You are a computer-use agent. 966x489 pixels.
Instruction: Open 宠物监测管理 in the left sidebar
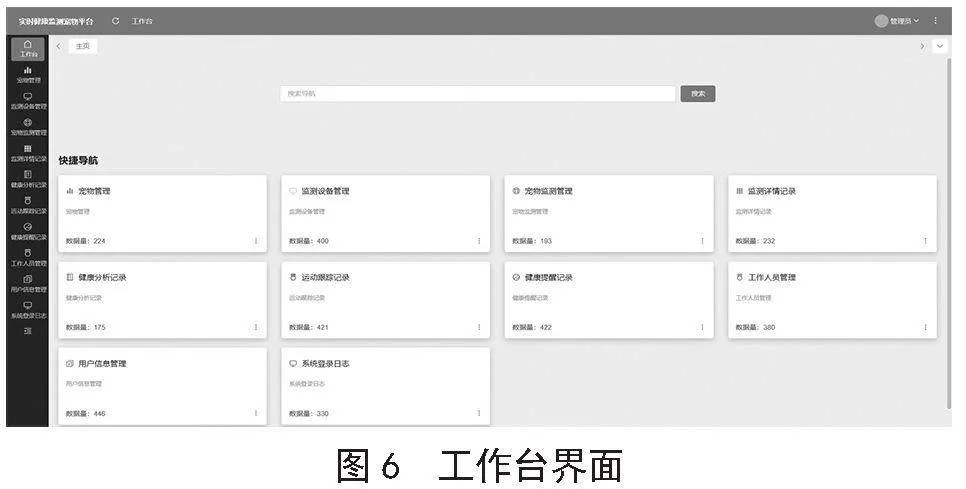[28, 127]
